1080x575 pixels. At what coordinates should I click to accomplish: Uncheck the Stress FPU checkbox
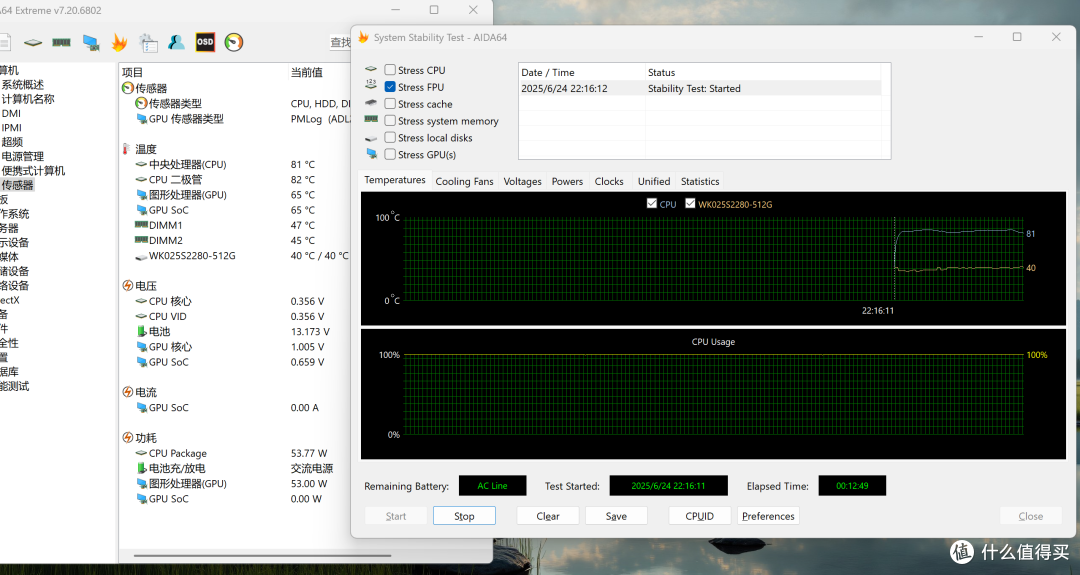pos(390,87)
